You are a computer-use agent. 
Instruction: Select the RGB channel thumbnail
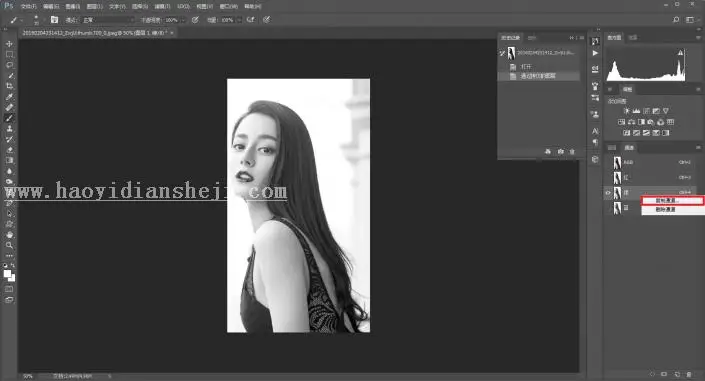[617, 162]
